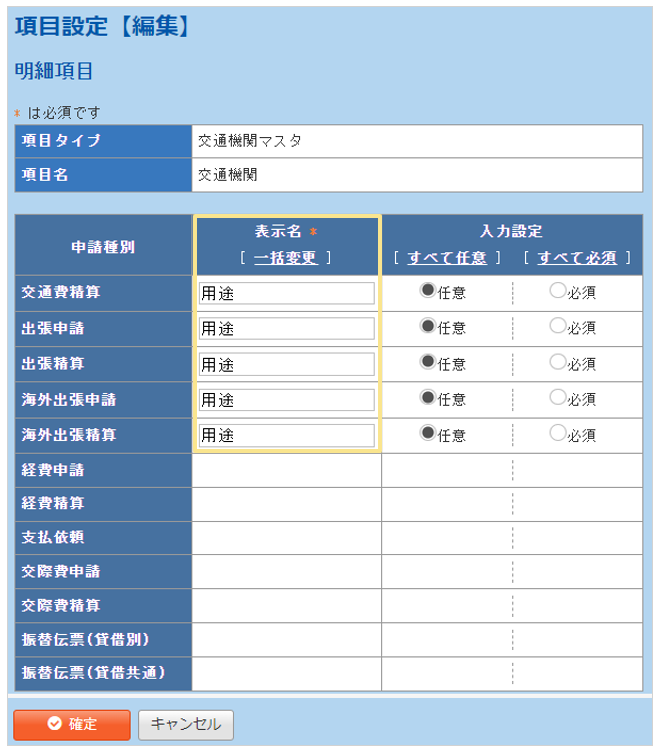Click the 交通費精算 display name field
The width and height of the screenshot is (659, 750).
[x=286, y=293]
